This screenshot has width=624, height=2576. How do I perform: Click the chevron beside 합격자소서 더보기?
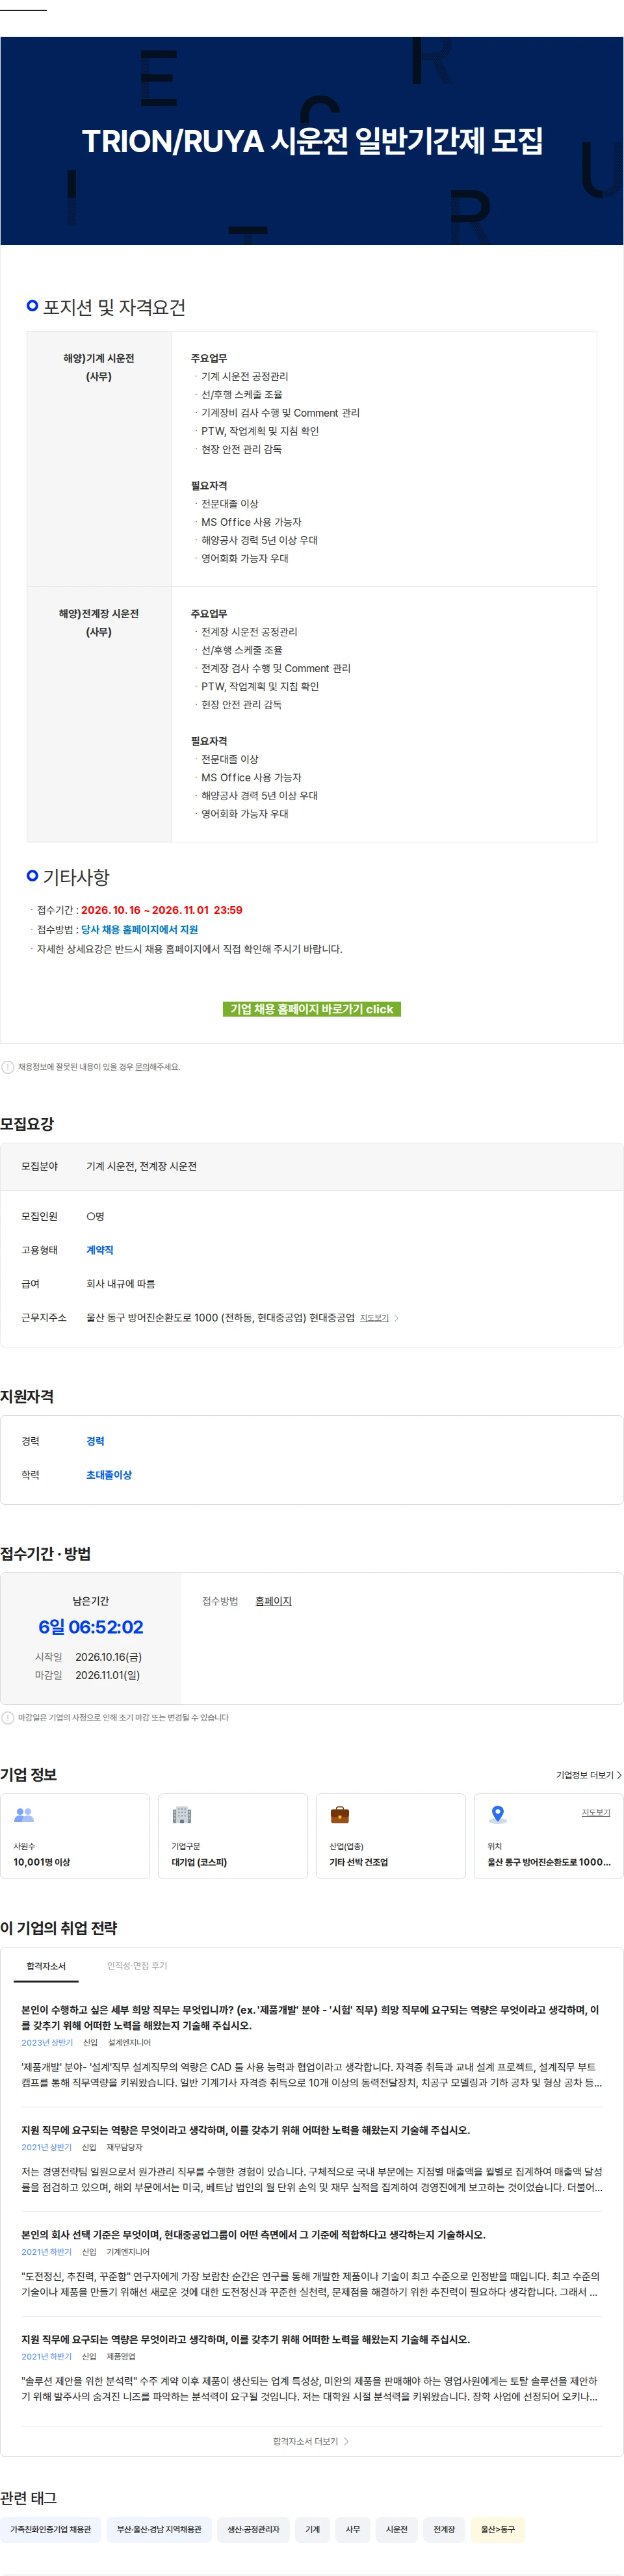(346, 2441)
